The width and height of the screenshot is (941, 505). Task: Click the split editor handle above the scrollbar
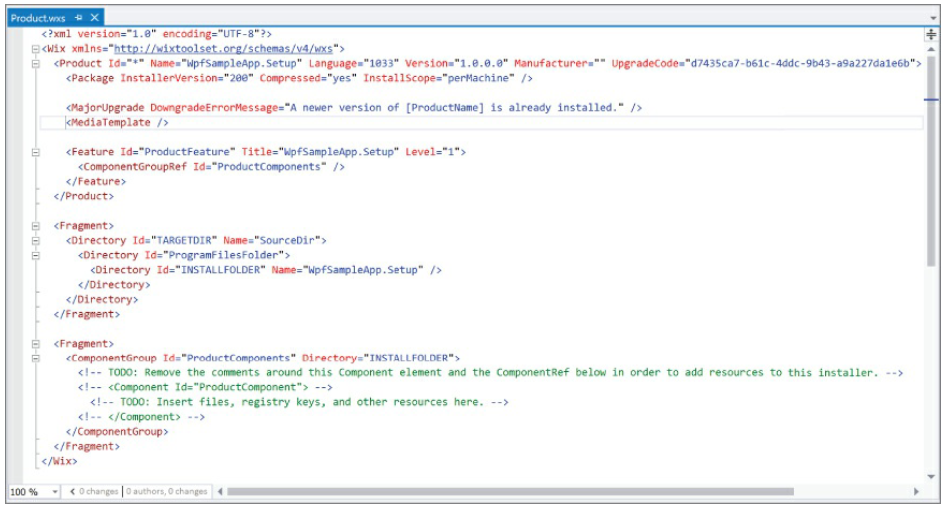pyautogui.click(x=930, y=34)
